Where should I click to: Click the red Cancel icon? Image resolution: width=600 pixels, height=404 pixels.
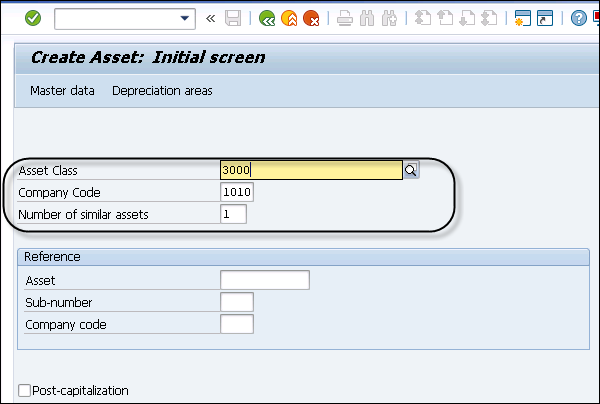310,18
